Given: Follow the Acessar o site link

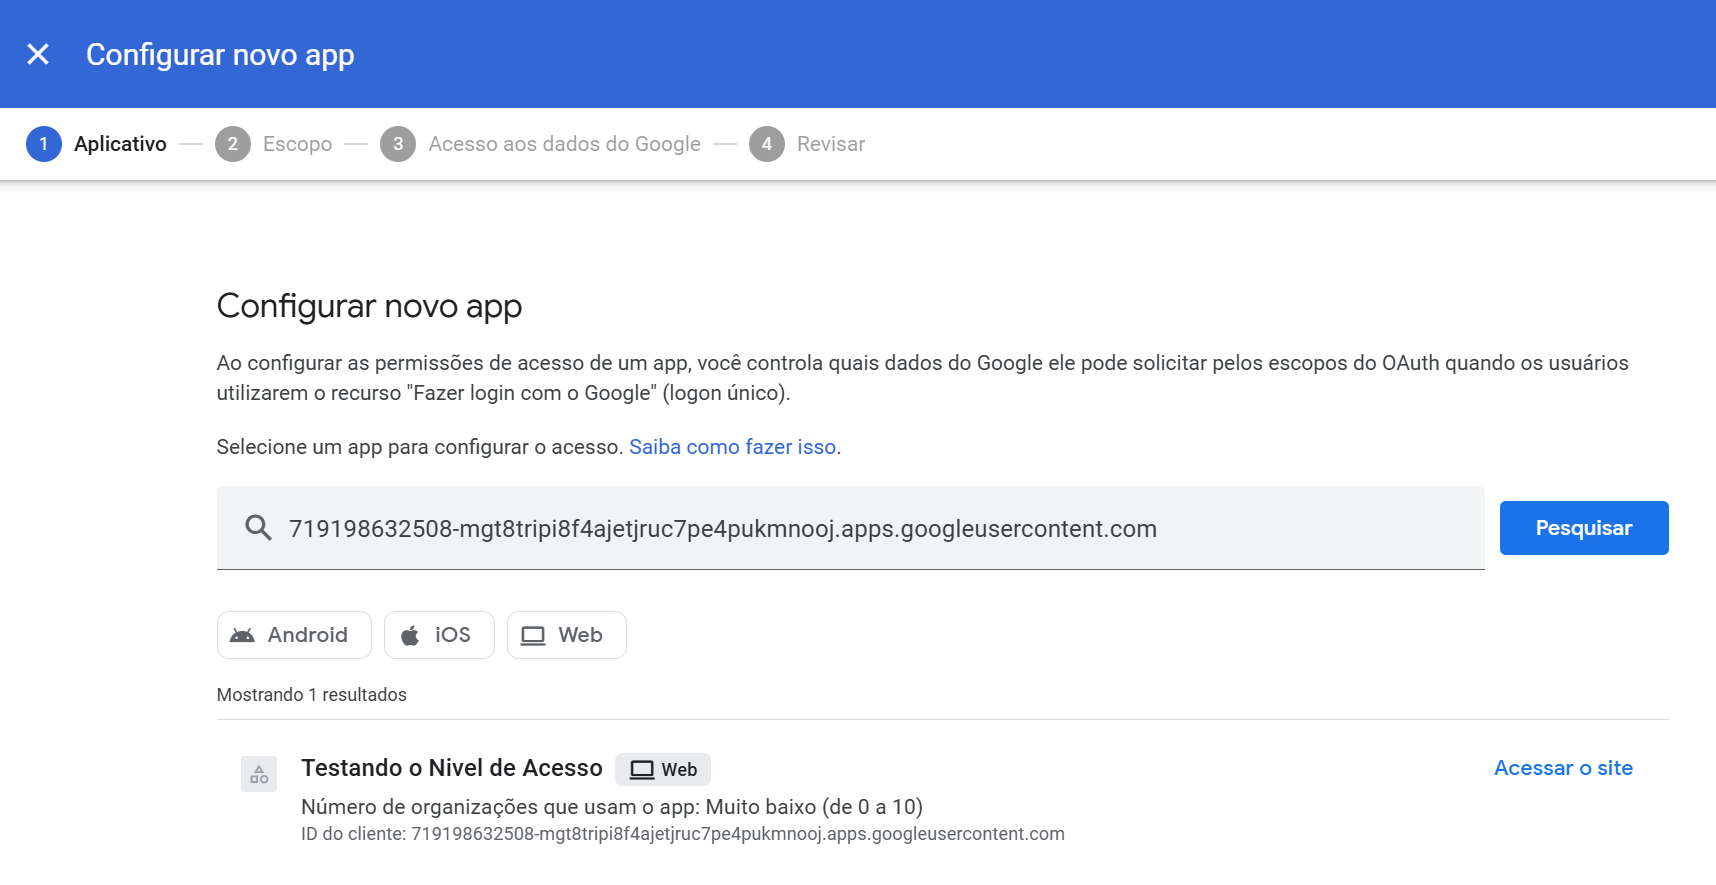Looking at the screenshot, I should 1562,768.
